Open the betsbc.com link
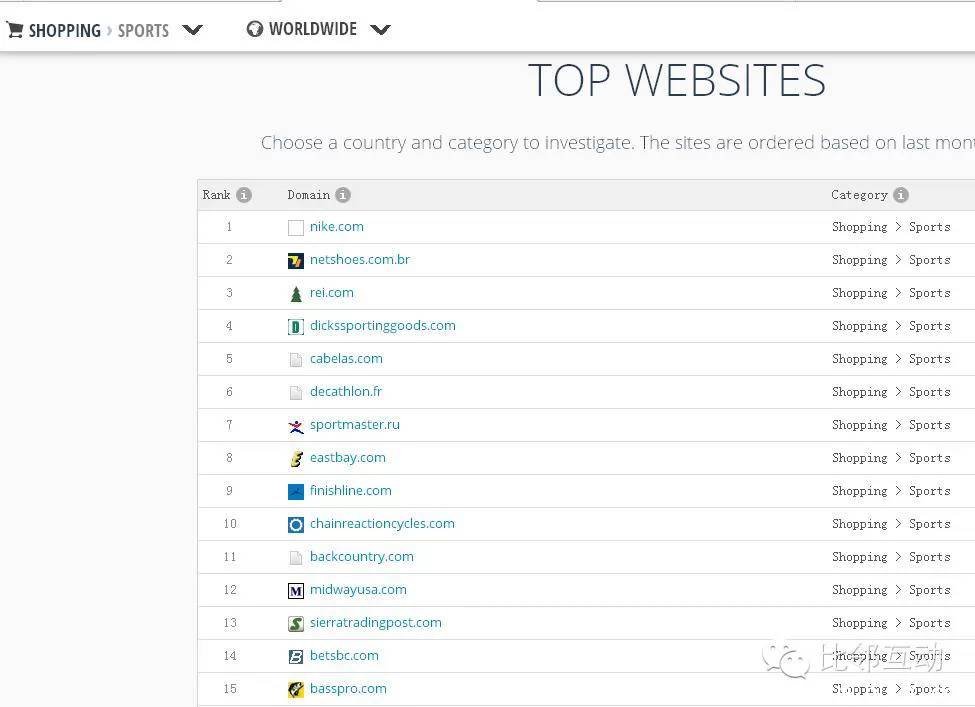The image size is (975, 707). [x=344, y=655]
